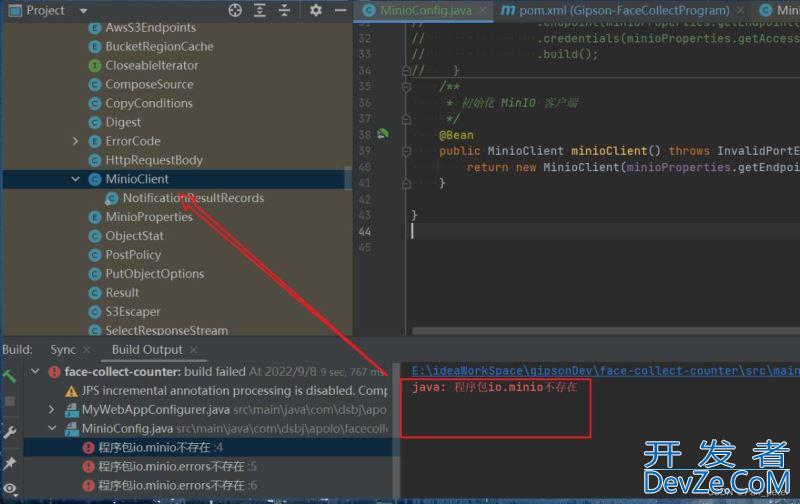Image resolution: width=800 pixels, height=504 pixels.
Task: Click the locate/select opened file crosshair icon
Action: [x=235, y=10]
